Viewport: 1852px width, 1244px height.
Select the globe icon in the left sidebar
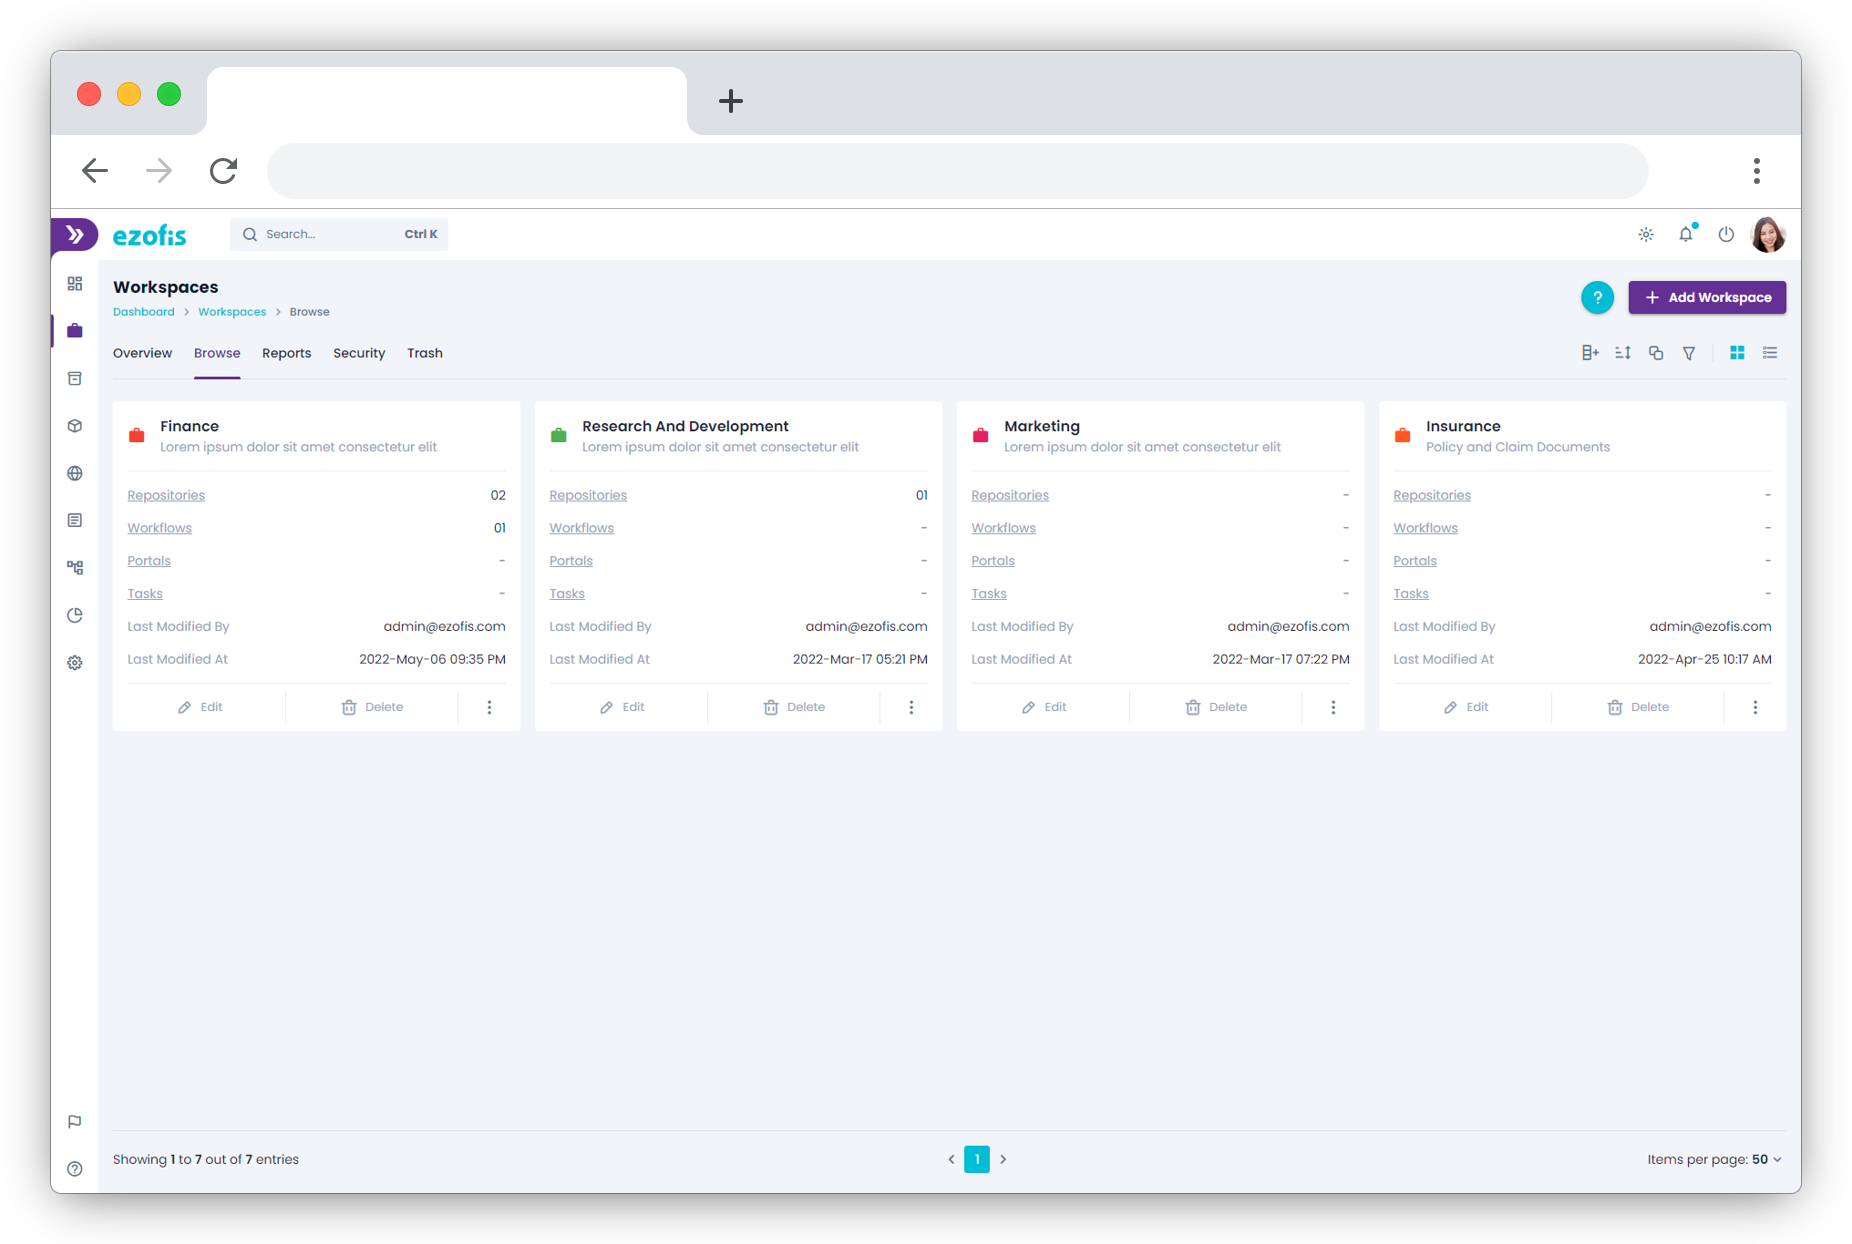[74, 473]
